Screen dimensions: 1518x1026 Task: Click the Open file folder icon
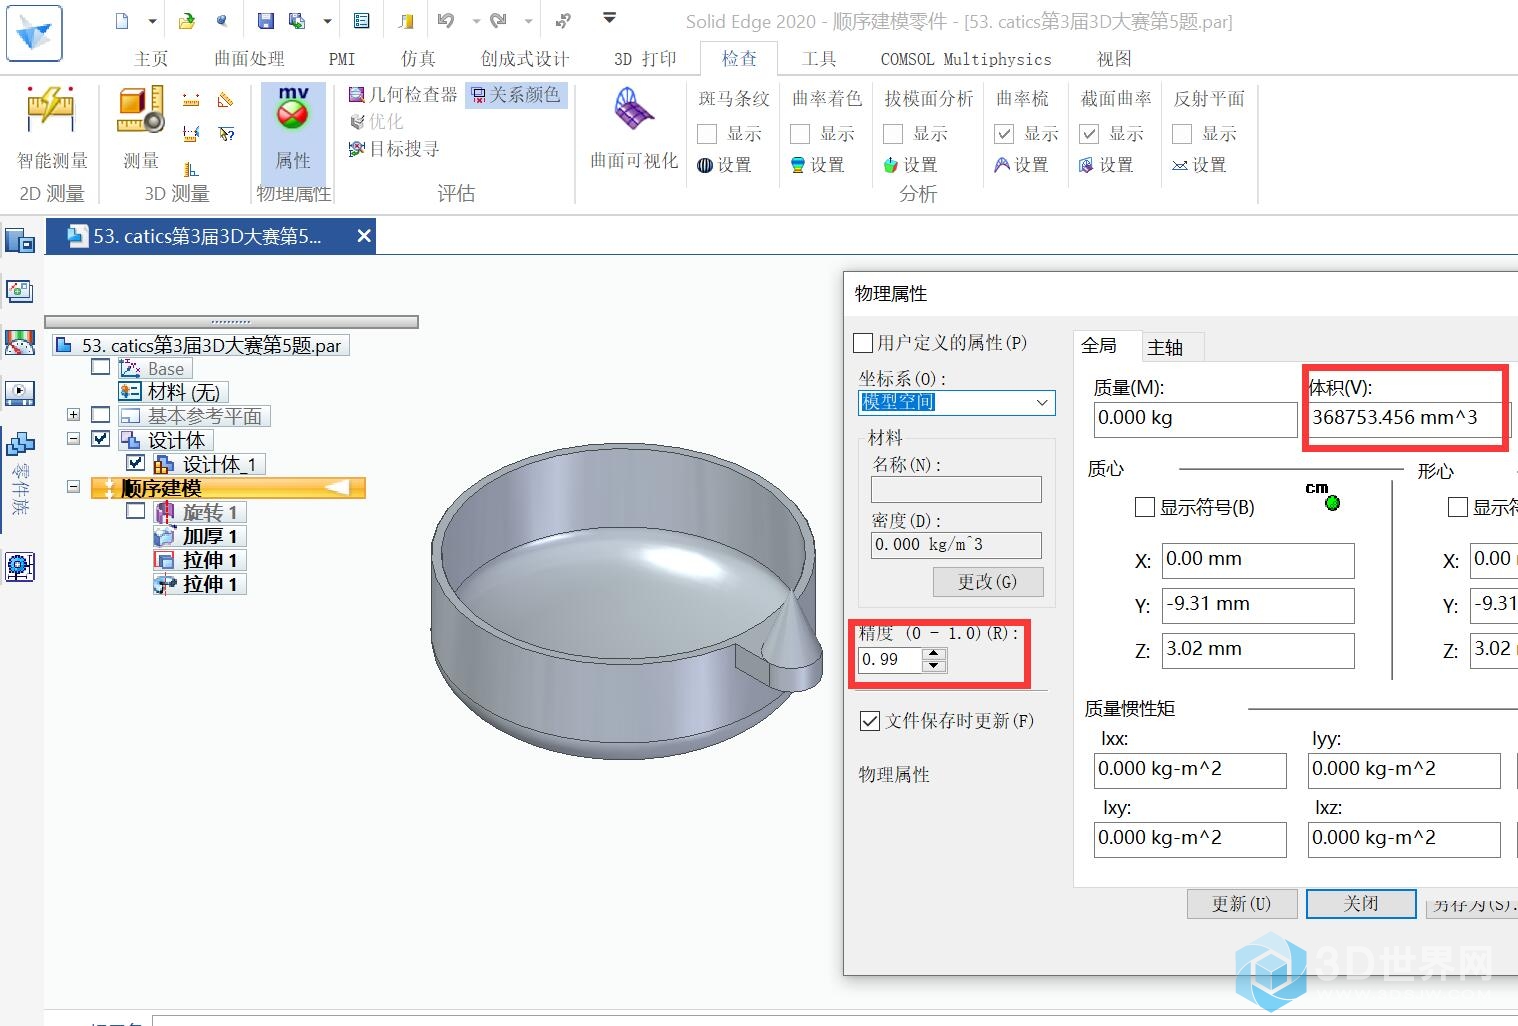click(187, 20)
